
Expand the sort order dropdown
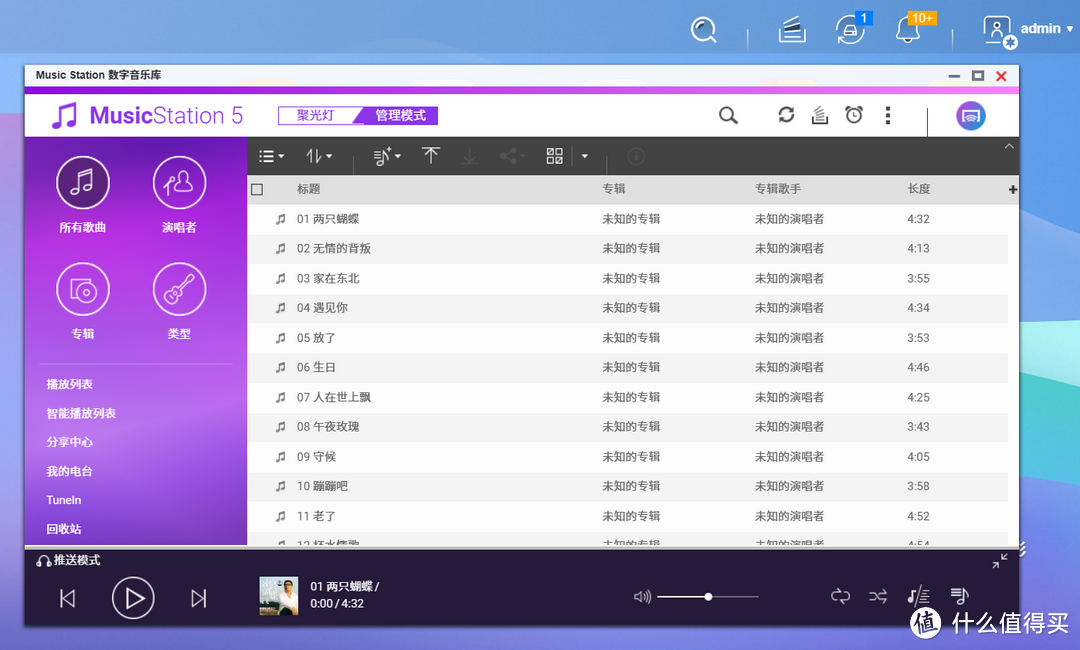[318, 156]
